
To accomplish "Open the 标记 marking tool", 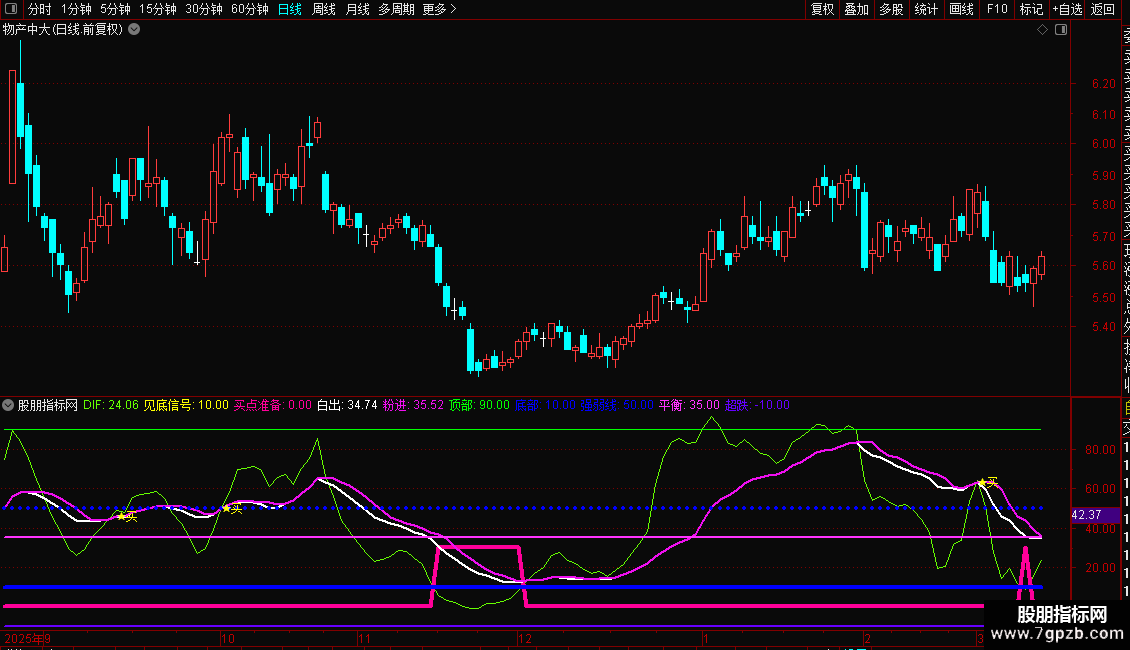I will tap(1031, 10).
